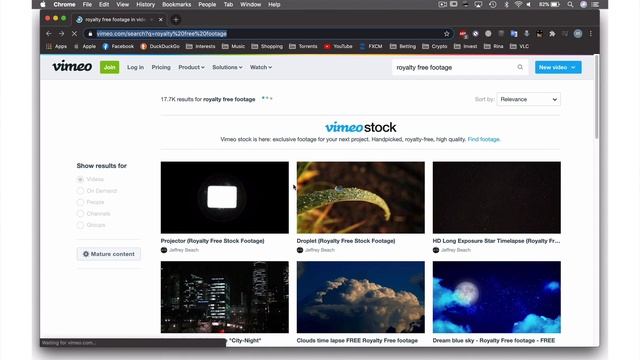Open the New video dropdown button
Screen dimensions: 640x360
[x=558, y=67]
